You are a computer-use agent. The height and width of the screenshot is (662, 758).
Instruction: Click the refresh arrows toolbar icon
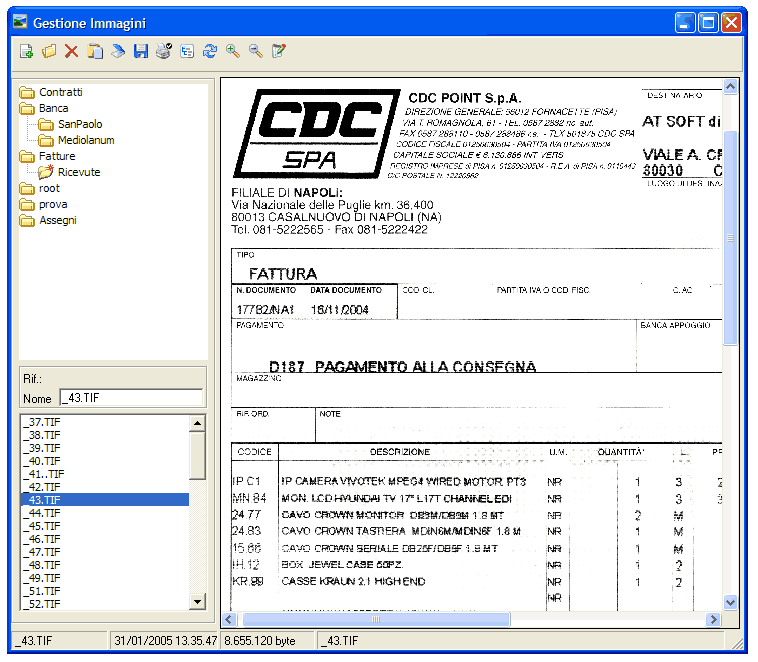(x=210, y=51)
